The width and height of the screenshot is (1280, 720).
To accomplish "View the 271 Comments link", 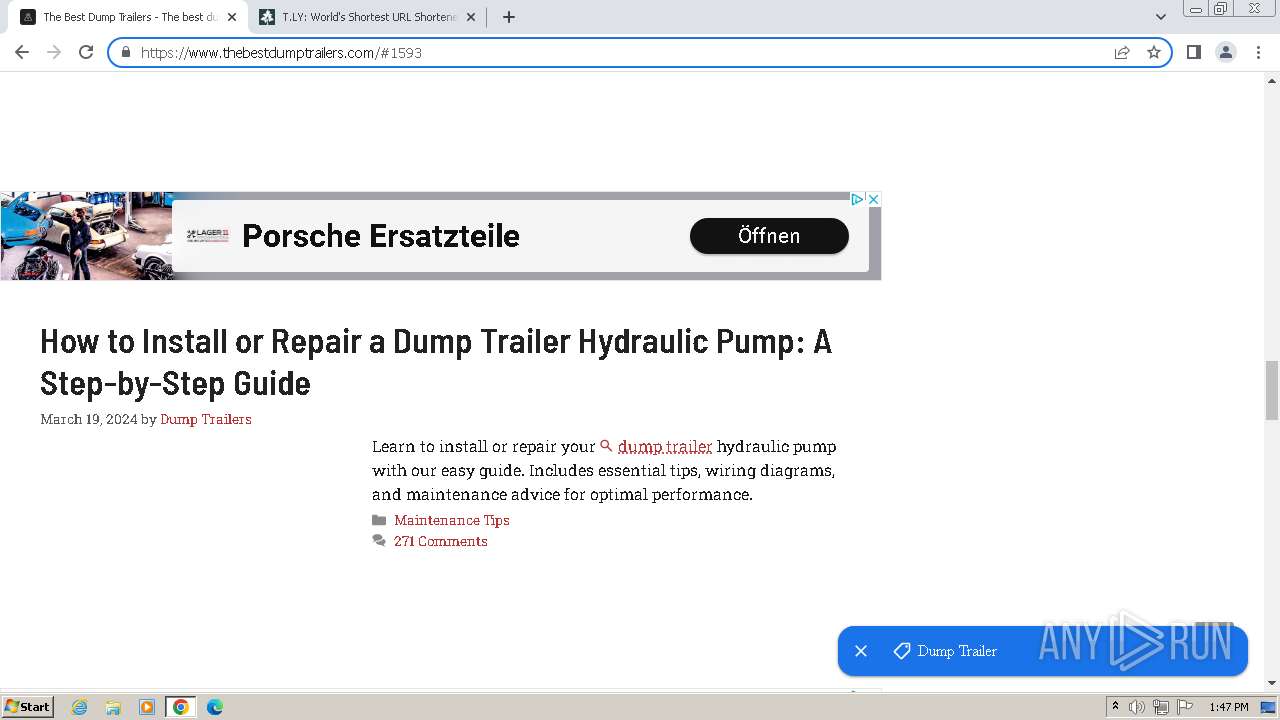I will click(441, 541).
